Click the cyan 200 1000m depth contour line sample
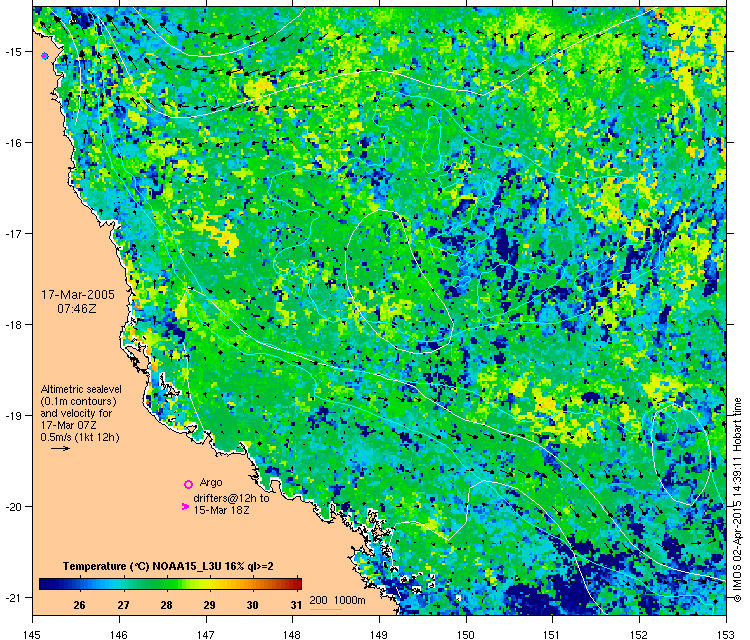The height and width of the screenshot is (640, 750). (326, 609)
